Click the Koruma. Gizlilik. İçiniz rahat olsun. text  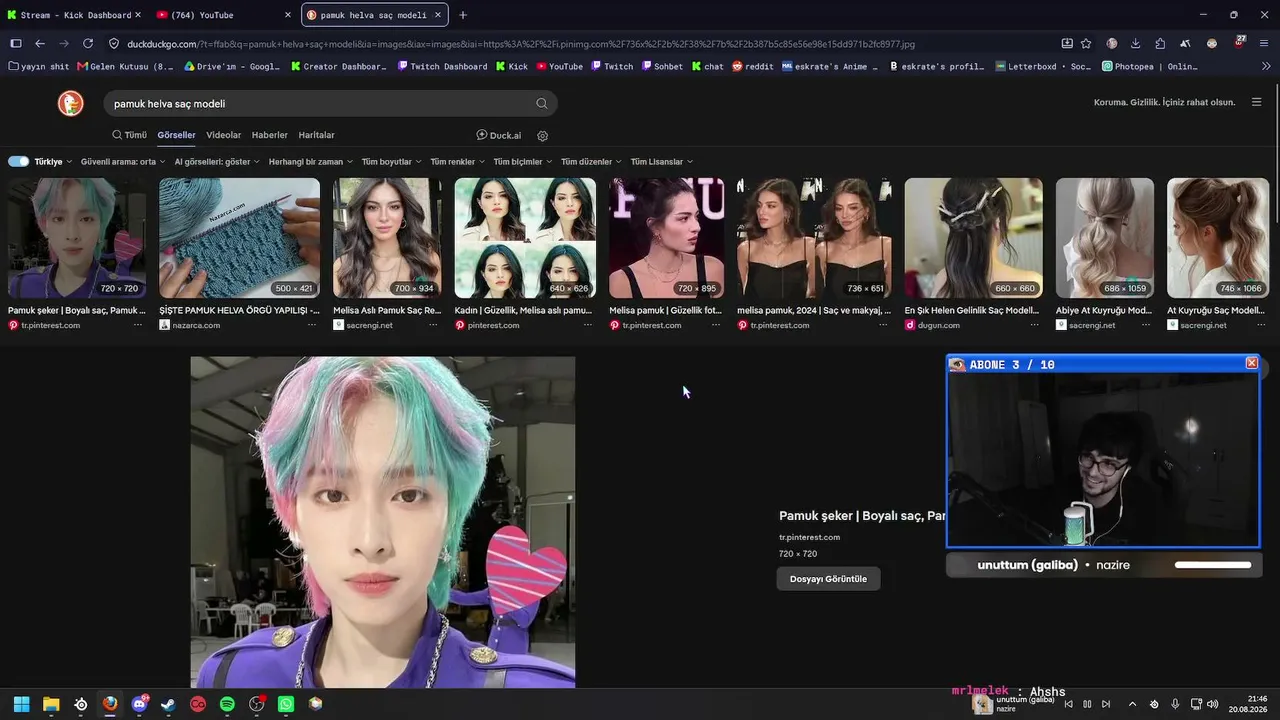point(1164,102)
